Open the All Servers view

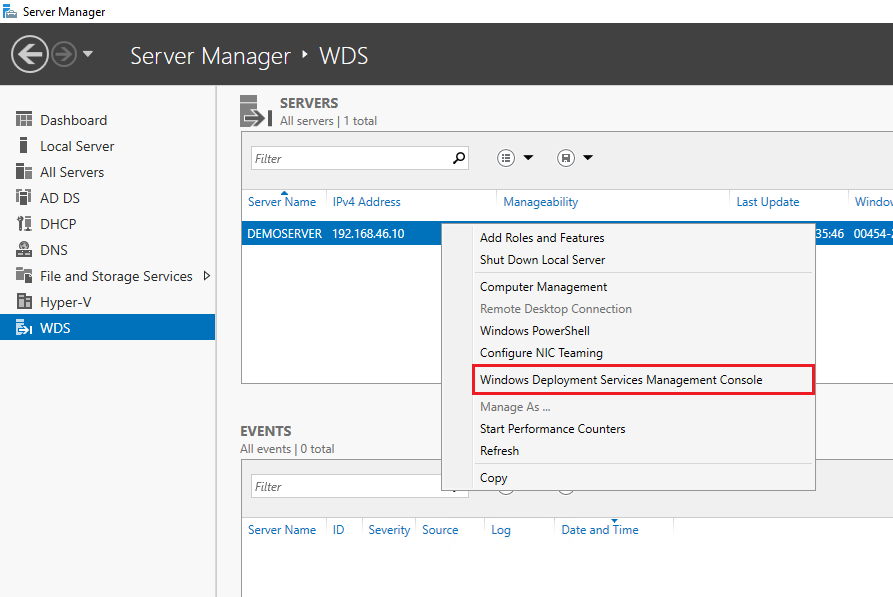tap(70, 171)
